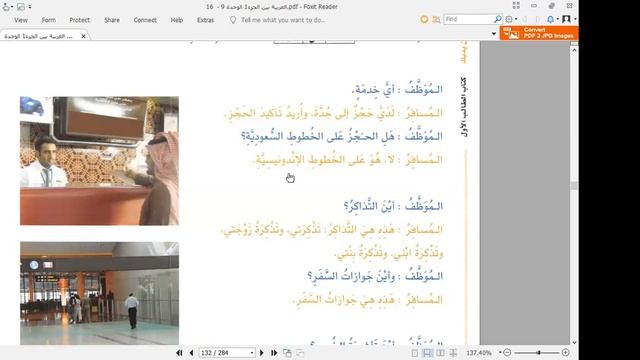Viewport: 640px width, 360px height.
Task: Click the four-square grid icon in title bar
Action: (516, 6)
